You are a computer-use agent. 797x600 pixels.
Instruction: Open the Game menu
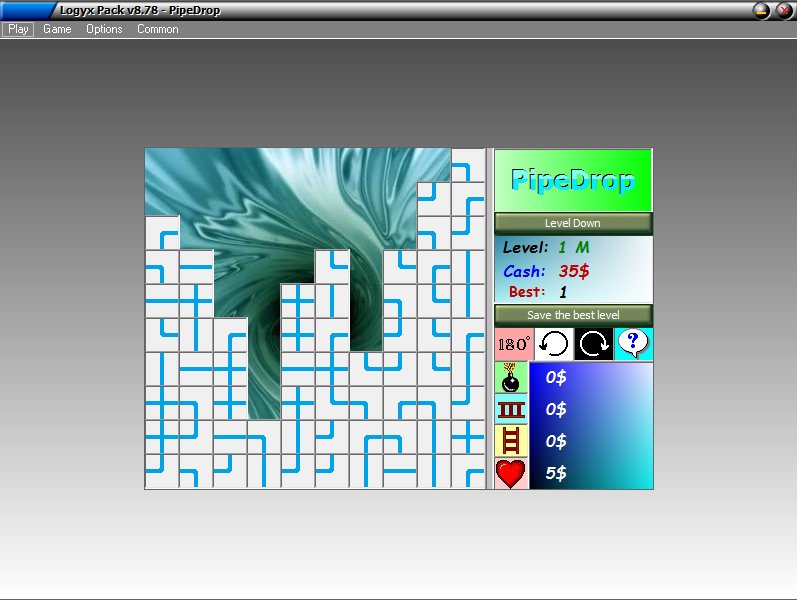57,29
